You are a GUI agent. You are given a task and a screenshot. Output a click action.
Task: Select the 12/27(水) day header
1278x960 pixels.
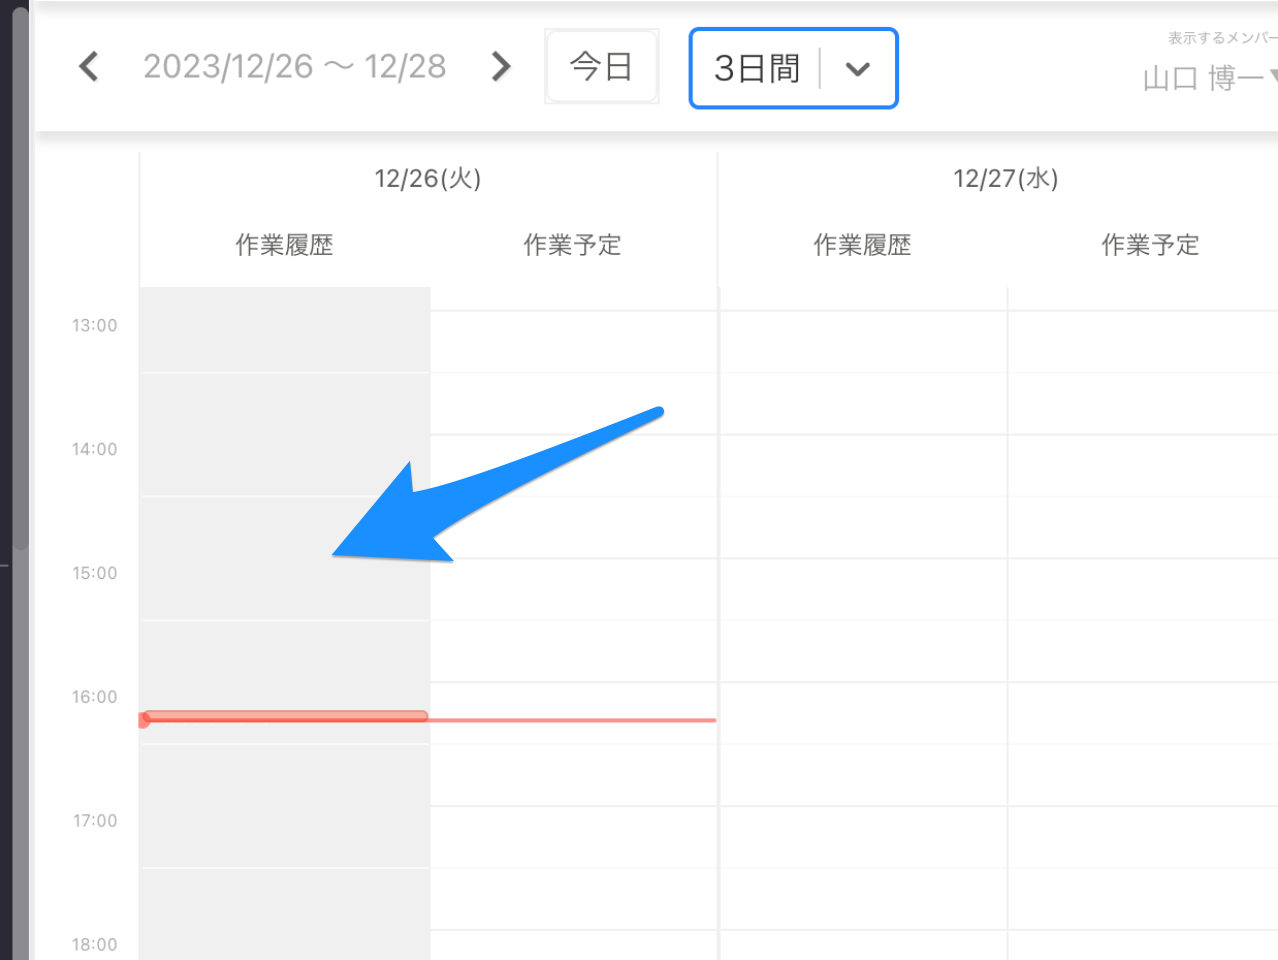point(1005,179)
